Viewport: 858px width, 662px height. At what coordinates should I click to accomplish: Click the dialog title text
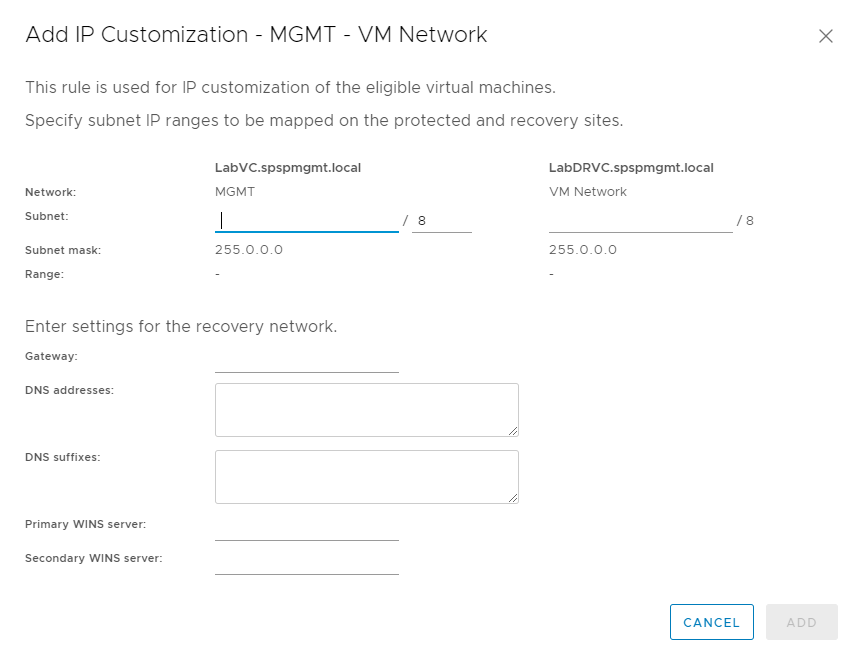256,35
